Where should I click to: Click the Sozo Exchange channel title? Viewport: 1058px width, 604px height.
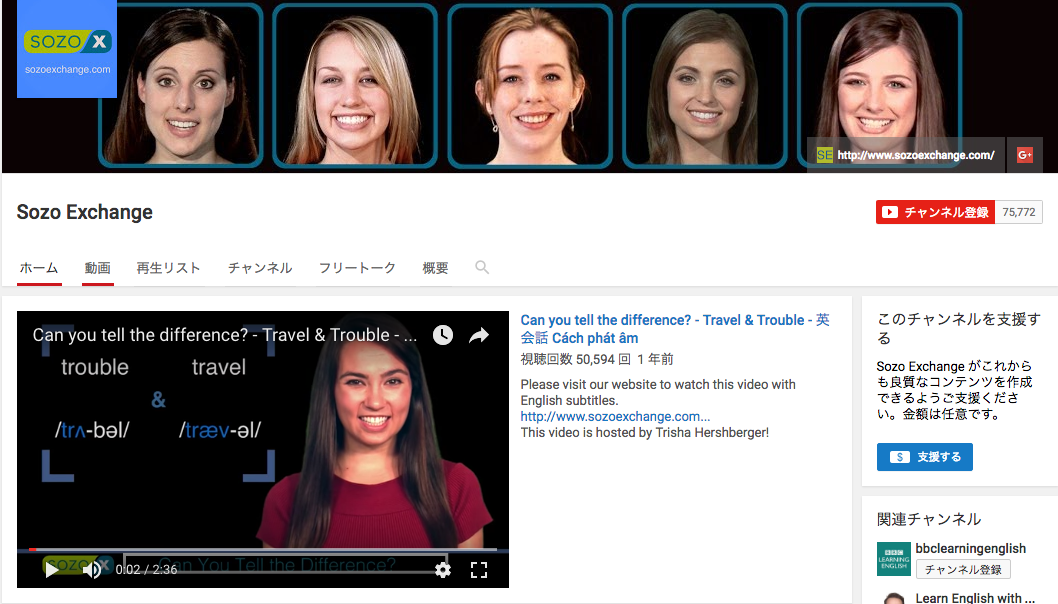point(84,212)
